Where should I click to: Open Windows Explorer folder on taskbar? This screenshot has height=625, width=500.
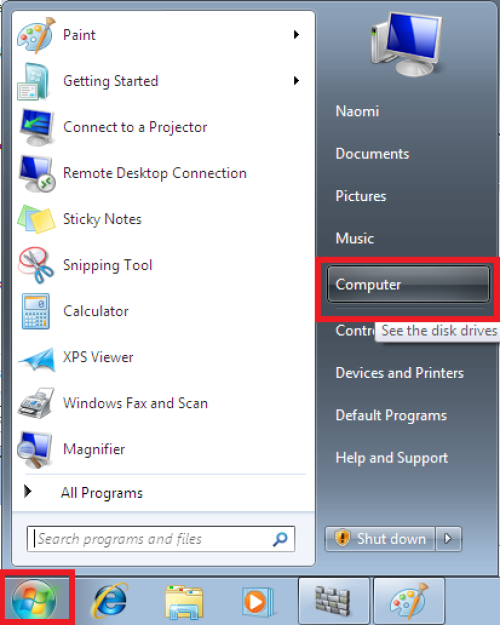pos(184,601)
